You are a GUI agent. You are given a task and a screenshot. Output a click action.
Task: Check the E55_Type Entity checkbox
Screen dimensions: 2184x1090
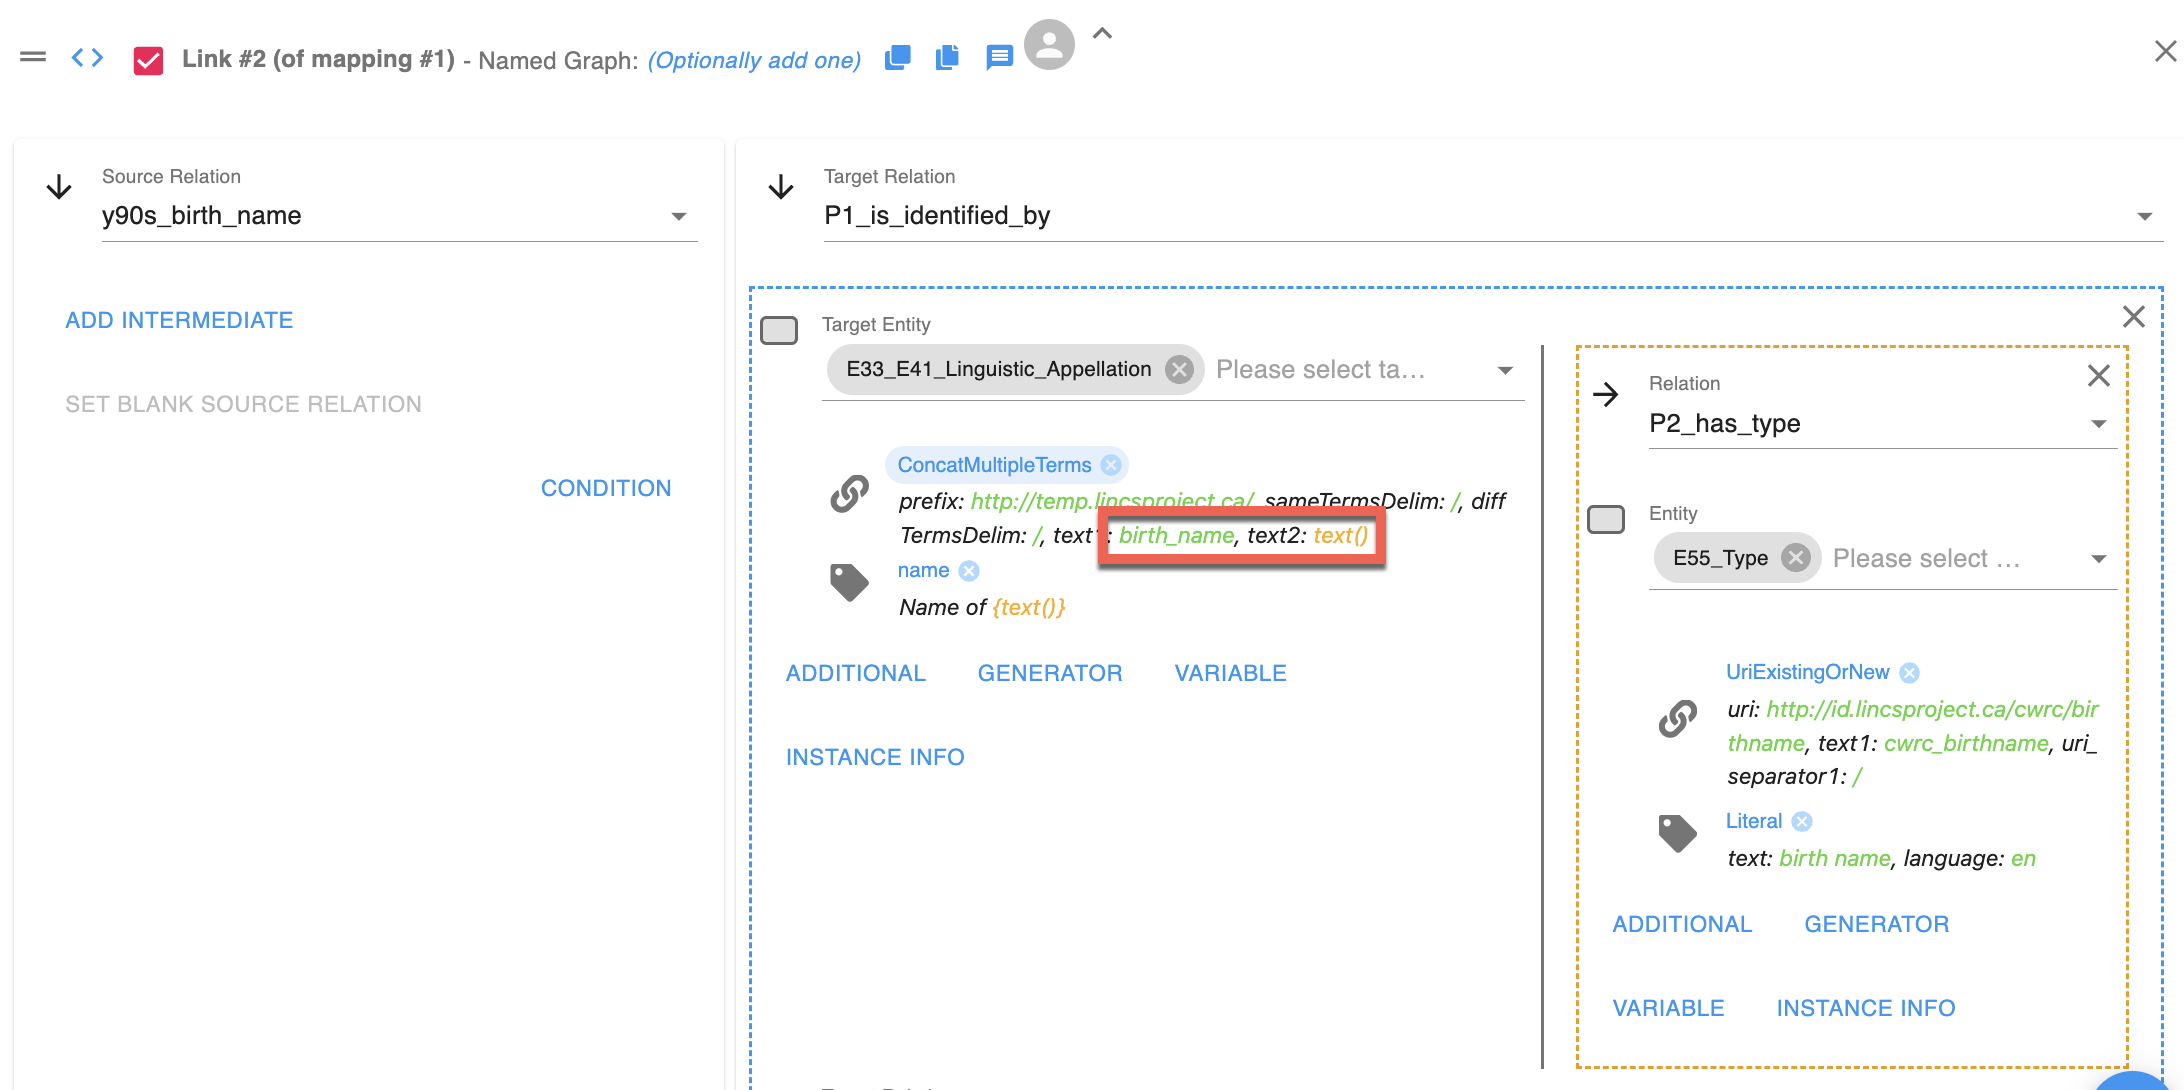1606,519
